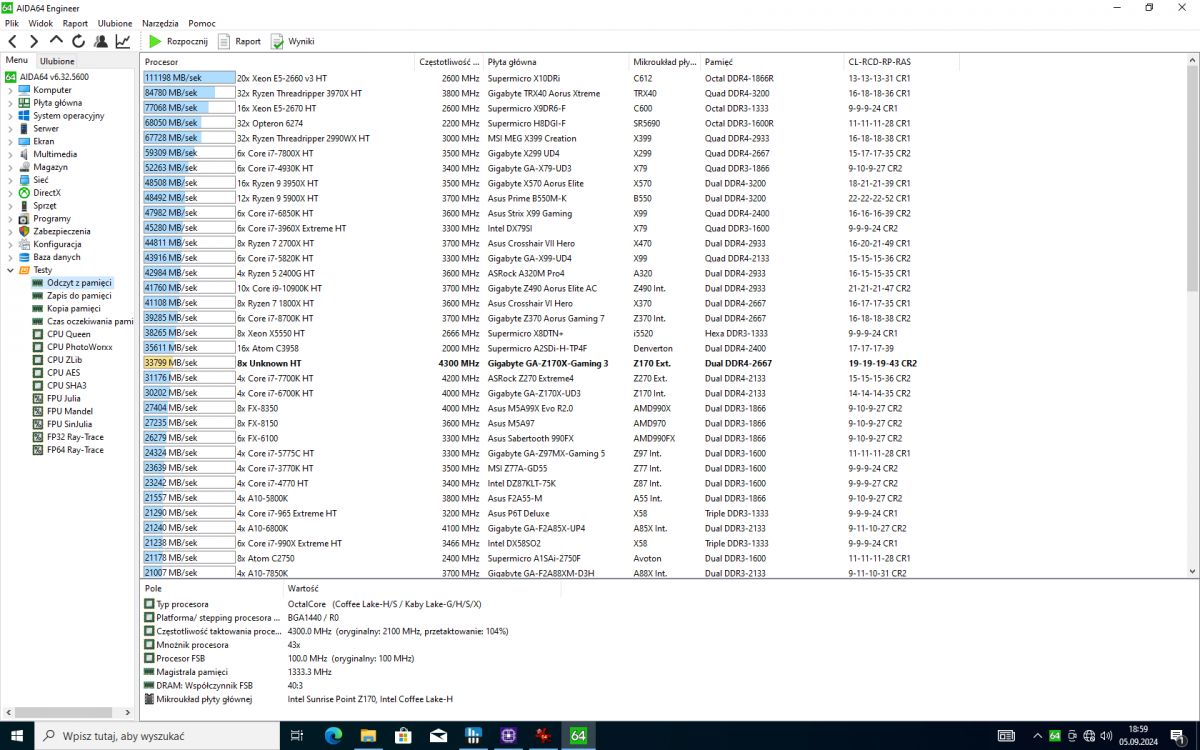Screen dimensions: 1200x750
Task: Open the Plik menu
Action: tap(12, 23)
